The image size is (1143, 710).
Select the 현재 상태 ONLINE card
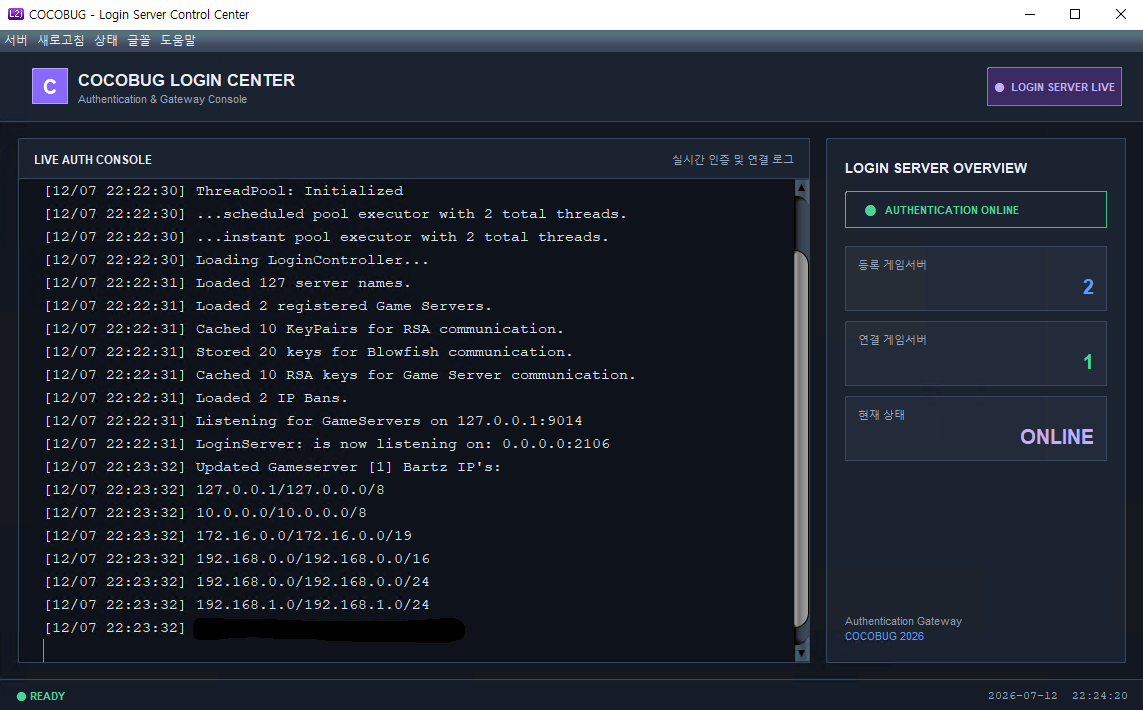click(x=975, y=429)
